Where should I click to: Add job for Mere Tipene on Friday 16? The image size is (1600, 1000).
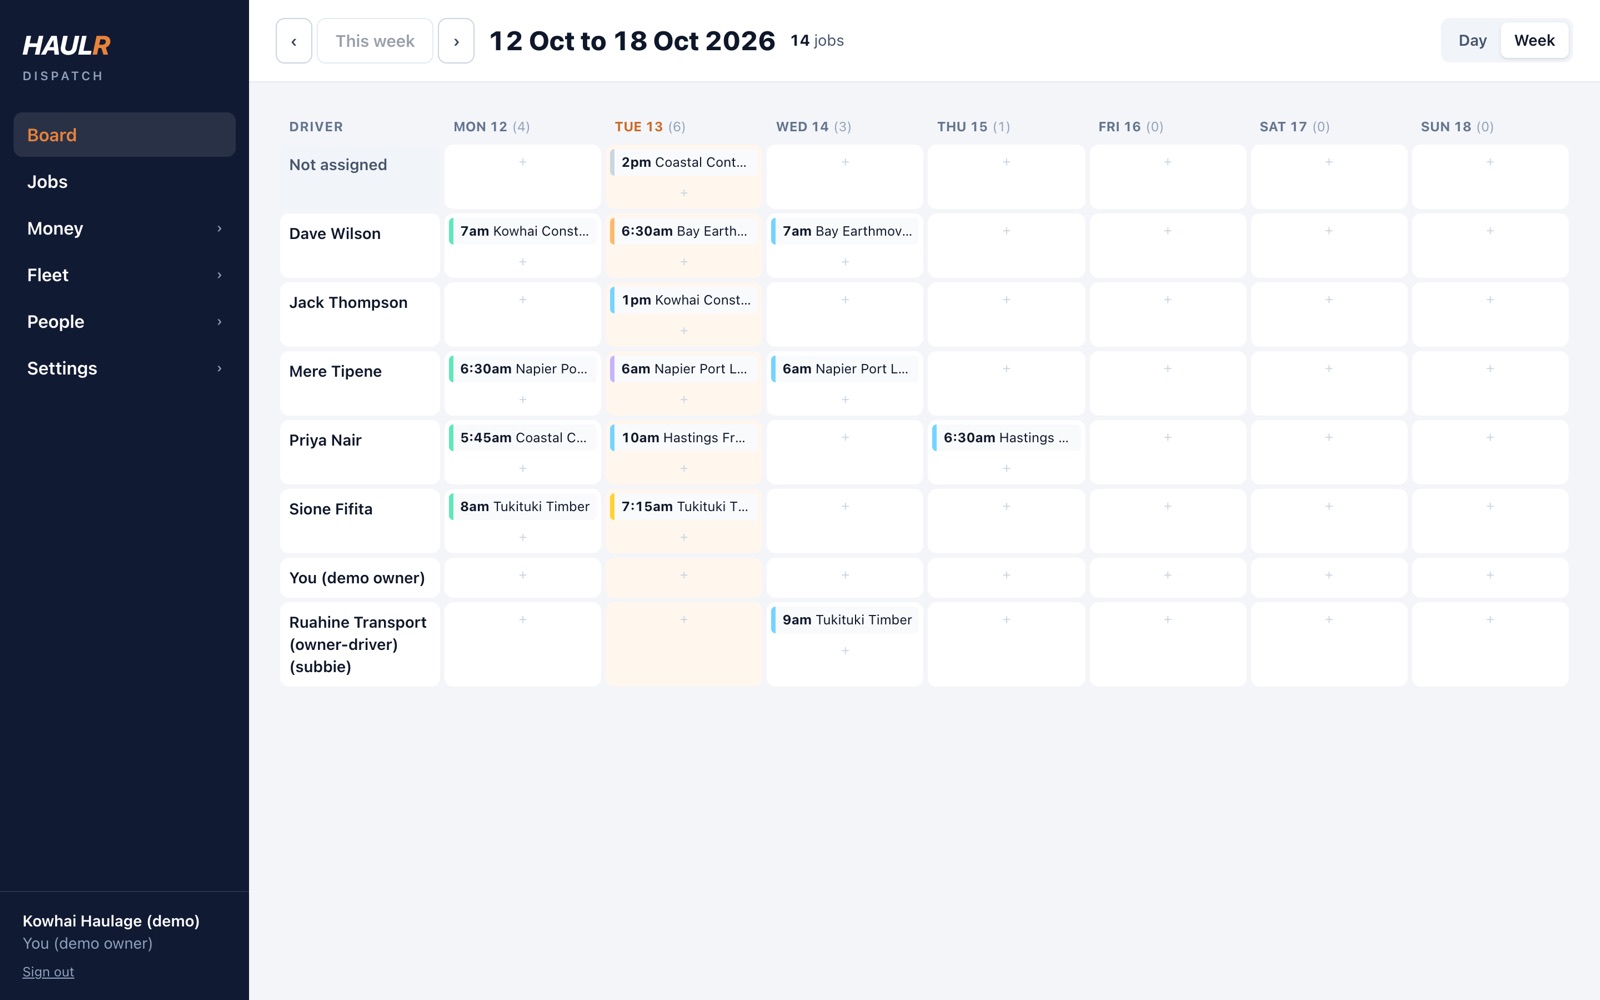1167,369
